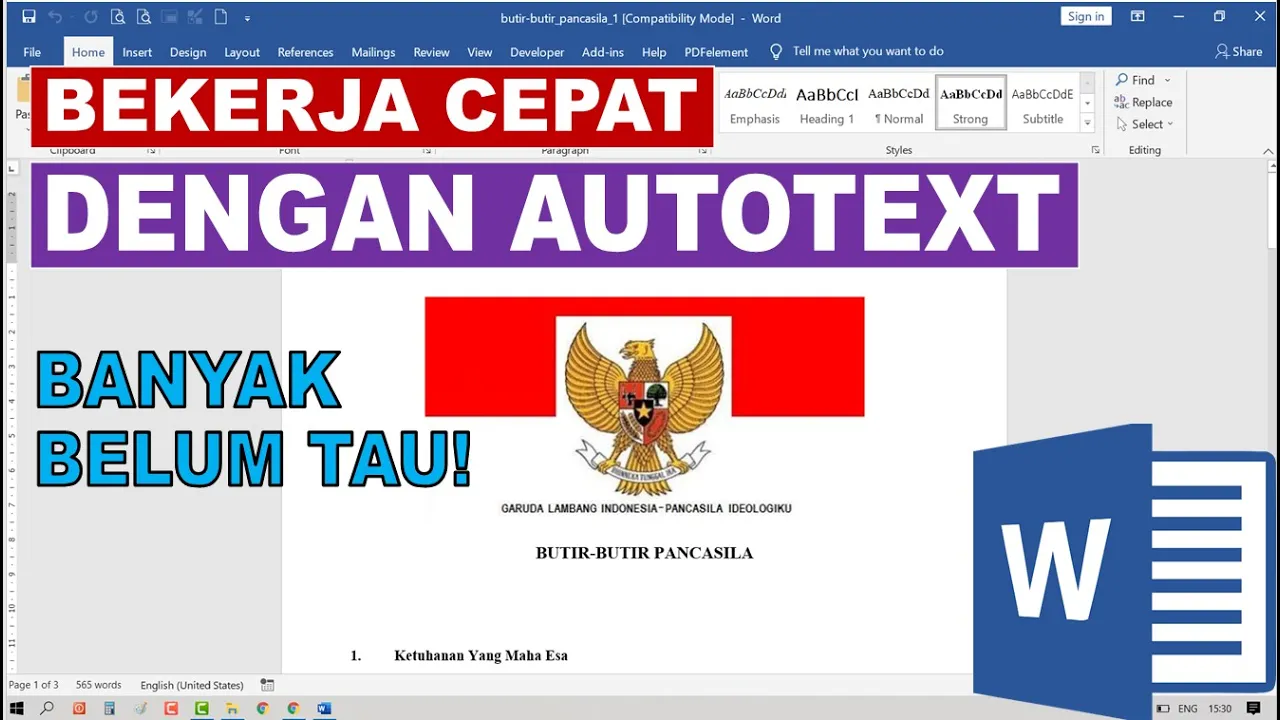The height and width of the screenshot is (720, 1280).
Task: Apply the Heading 1 style
Action: (827, 103)
